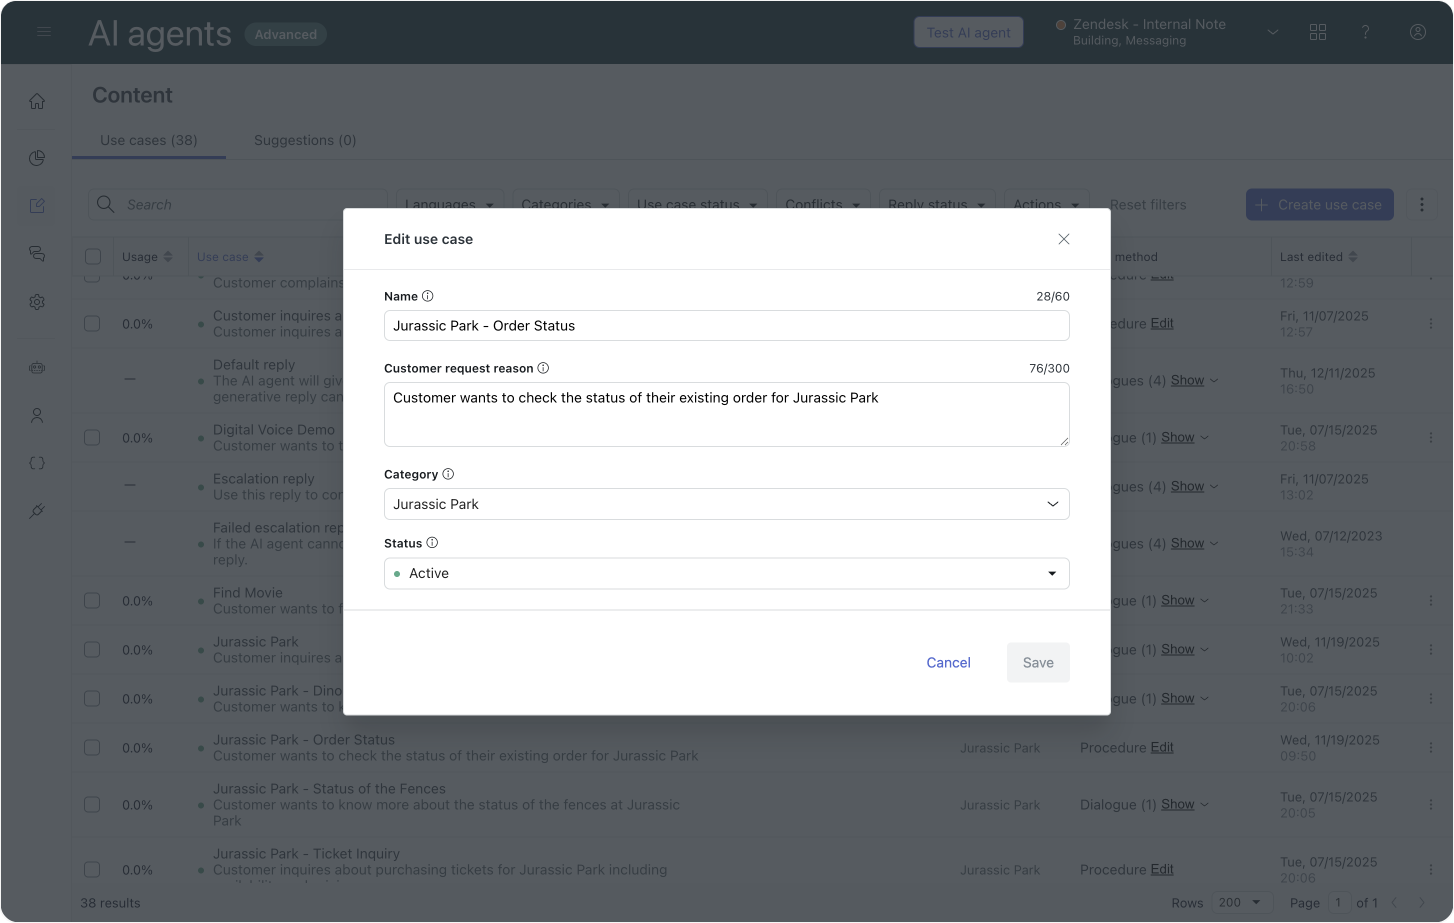
Task: Open the curly braces API sidebar icon
Action: pyautogui.click(x=37, y=463)
